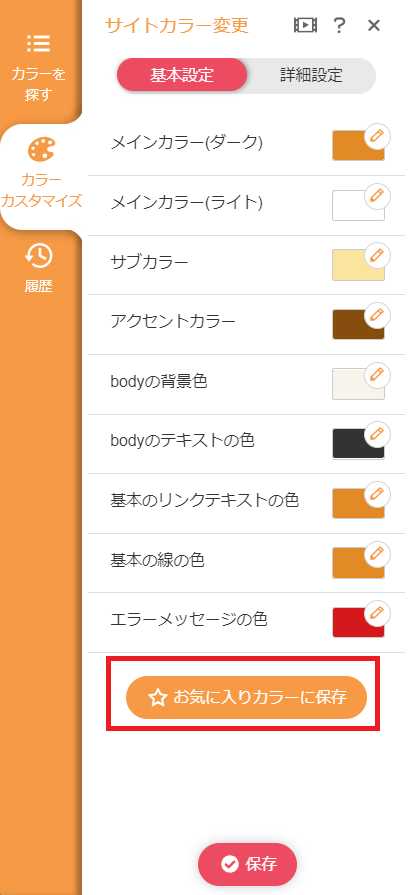Select the 基本のリンクテキストの色 orange swatch
Screen dimensions: 411x895
click(x=358, y=503)
